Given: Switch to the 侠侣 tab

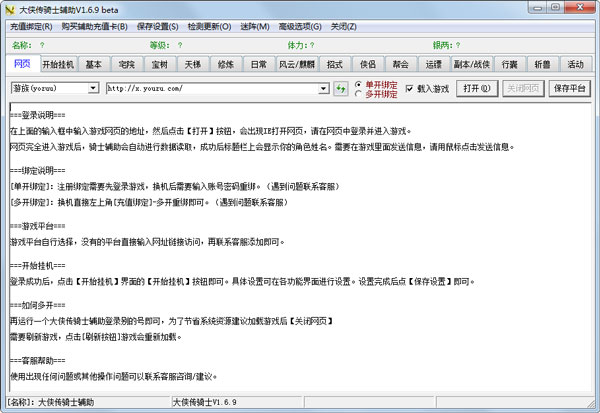Looking at the screenshot, I should tap(367, 64).
